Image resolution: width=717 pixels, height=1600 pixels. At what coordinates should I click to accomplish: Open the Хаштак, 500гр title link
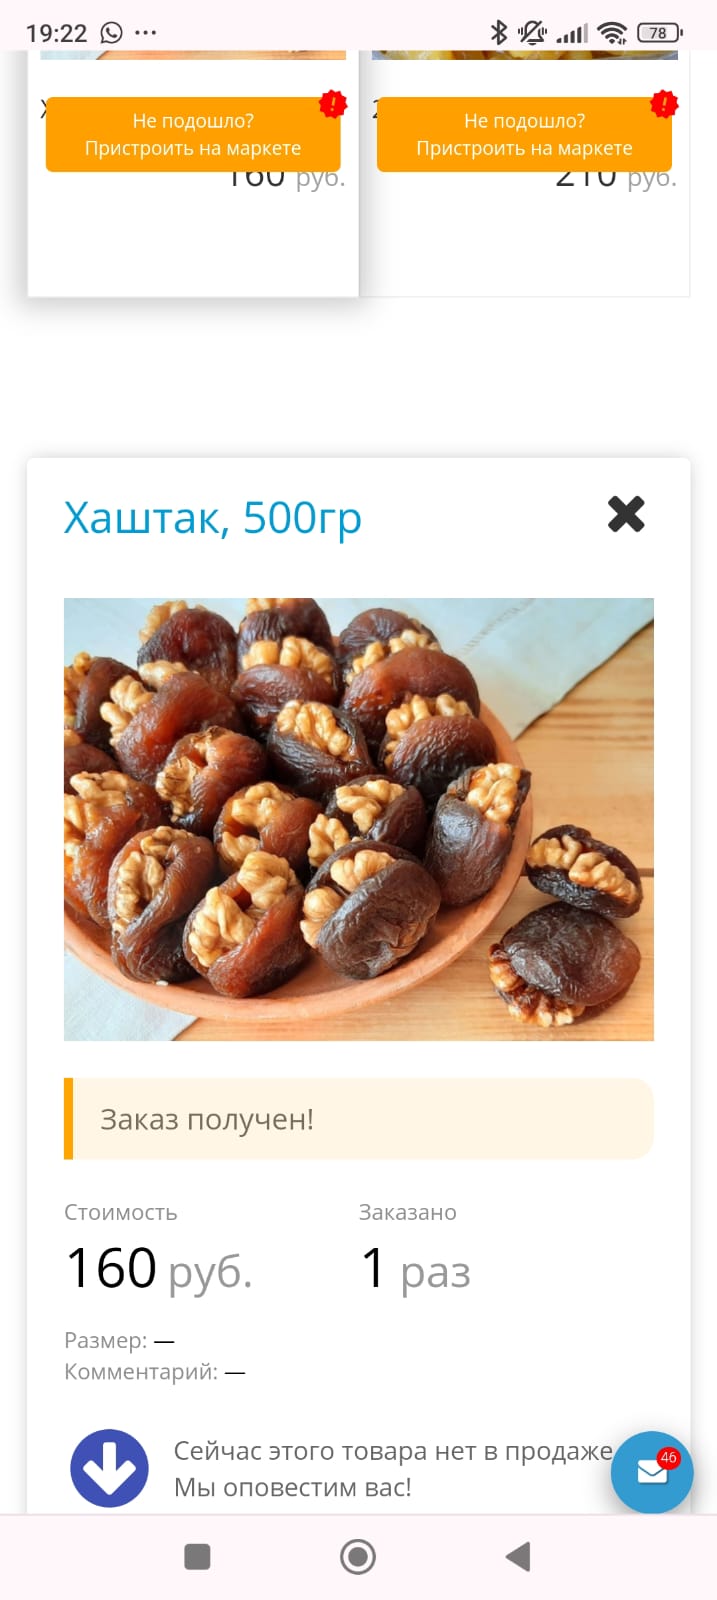pyautogui.click(x=212, y=518)
